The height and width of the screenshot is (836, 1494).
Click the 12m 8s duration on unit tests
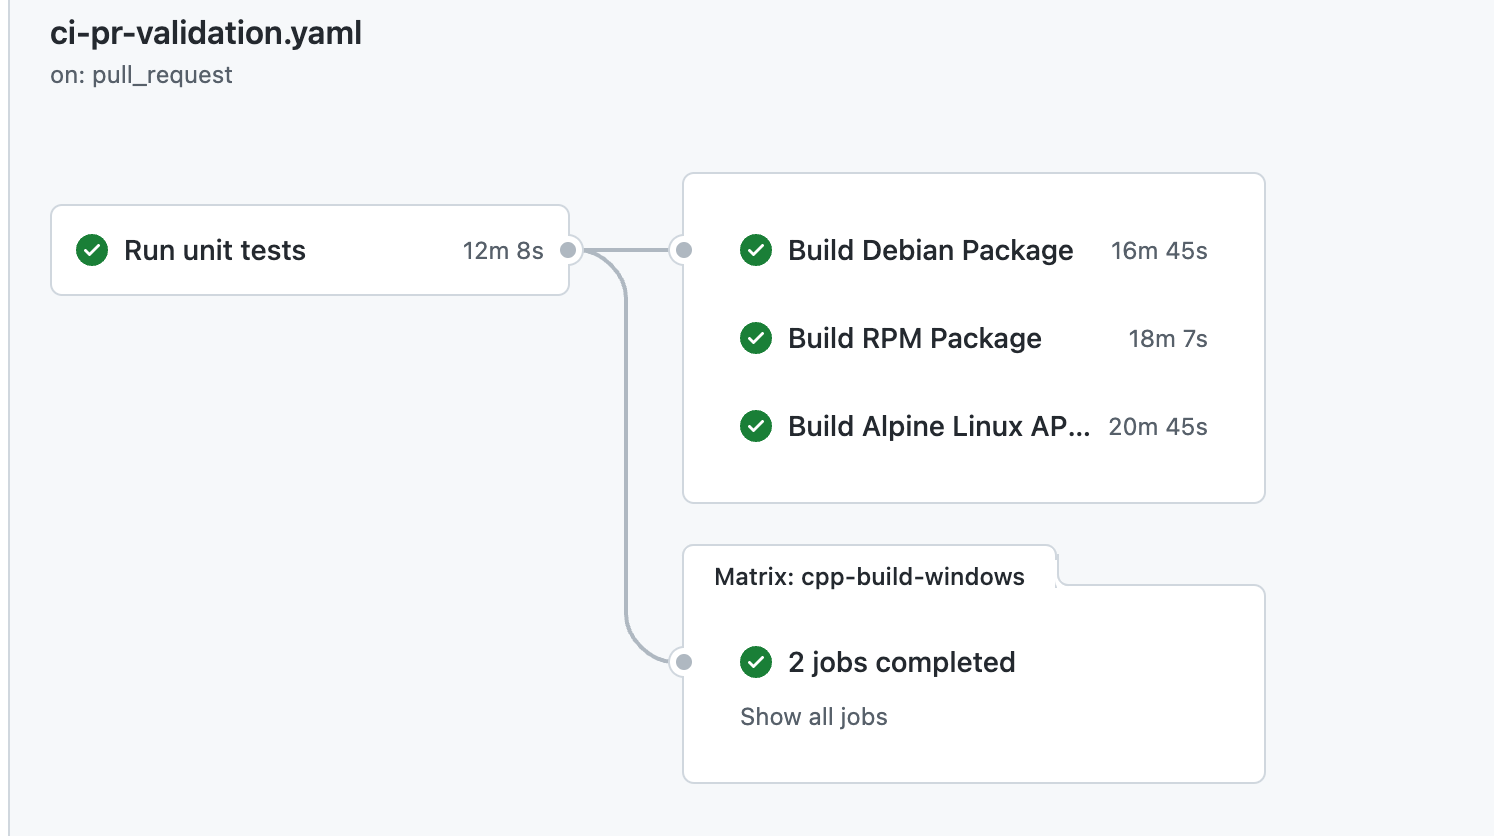coord(503,251)
